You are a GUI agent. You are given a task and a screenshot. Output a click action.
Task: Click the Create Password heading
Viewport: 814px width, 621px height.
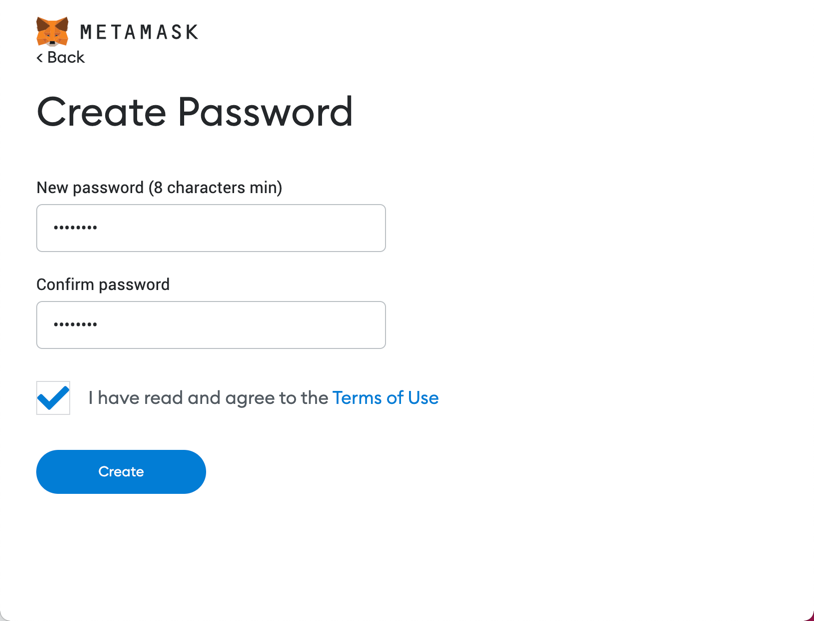pyautogui.click(x=194, y=112)
